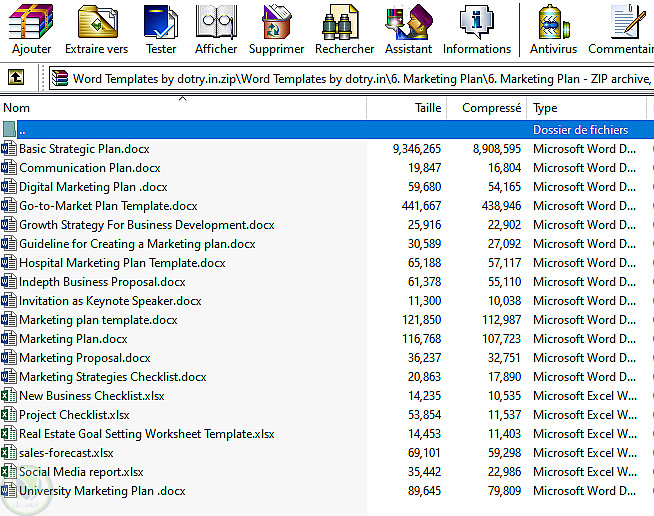Image resolution: width=654 pixels, height=516 pixels.
Task: Click size value 89,645
Action: tap(424, 491)
